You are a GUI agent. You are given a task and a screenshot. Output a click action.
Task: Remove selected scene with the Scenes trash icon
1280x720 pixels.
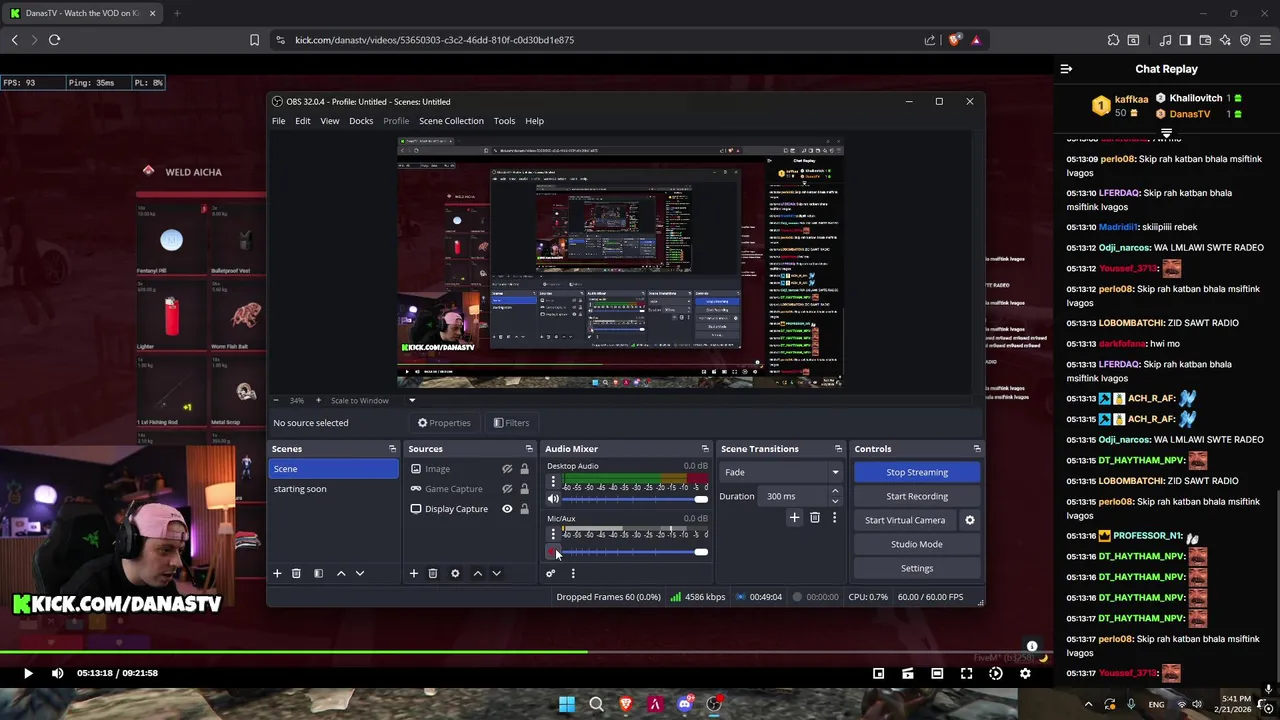(x=296, y=573)
